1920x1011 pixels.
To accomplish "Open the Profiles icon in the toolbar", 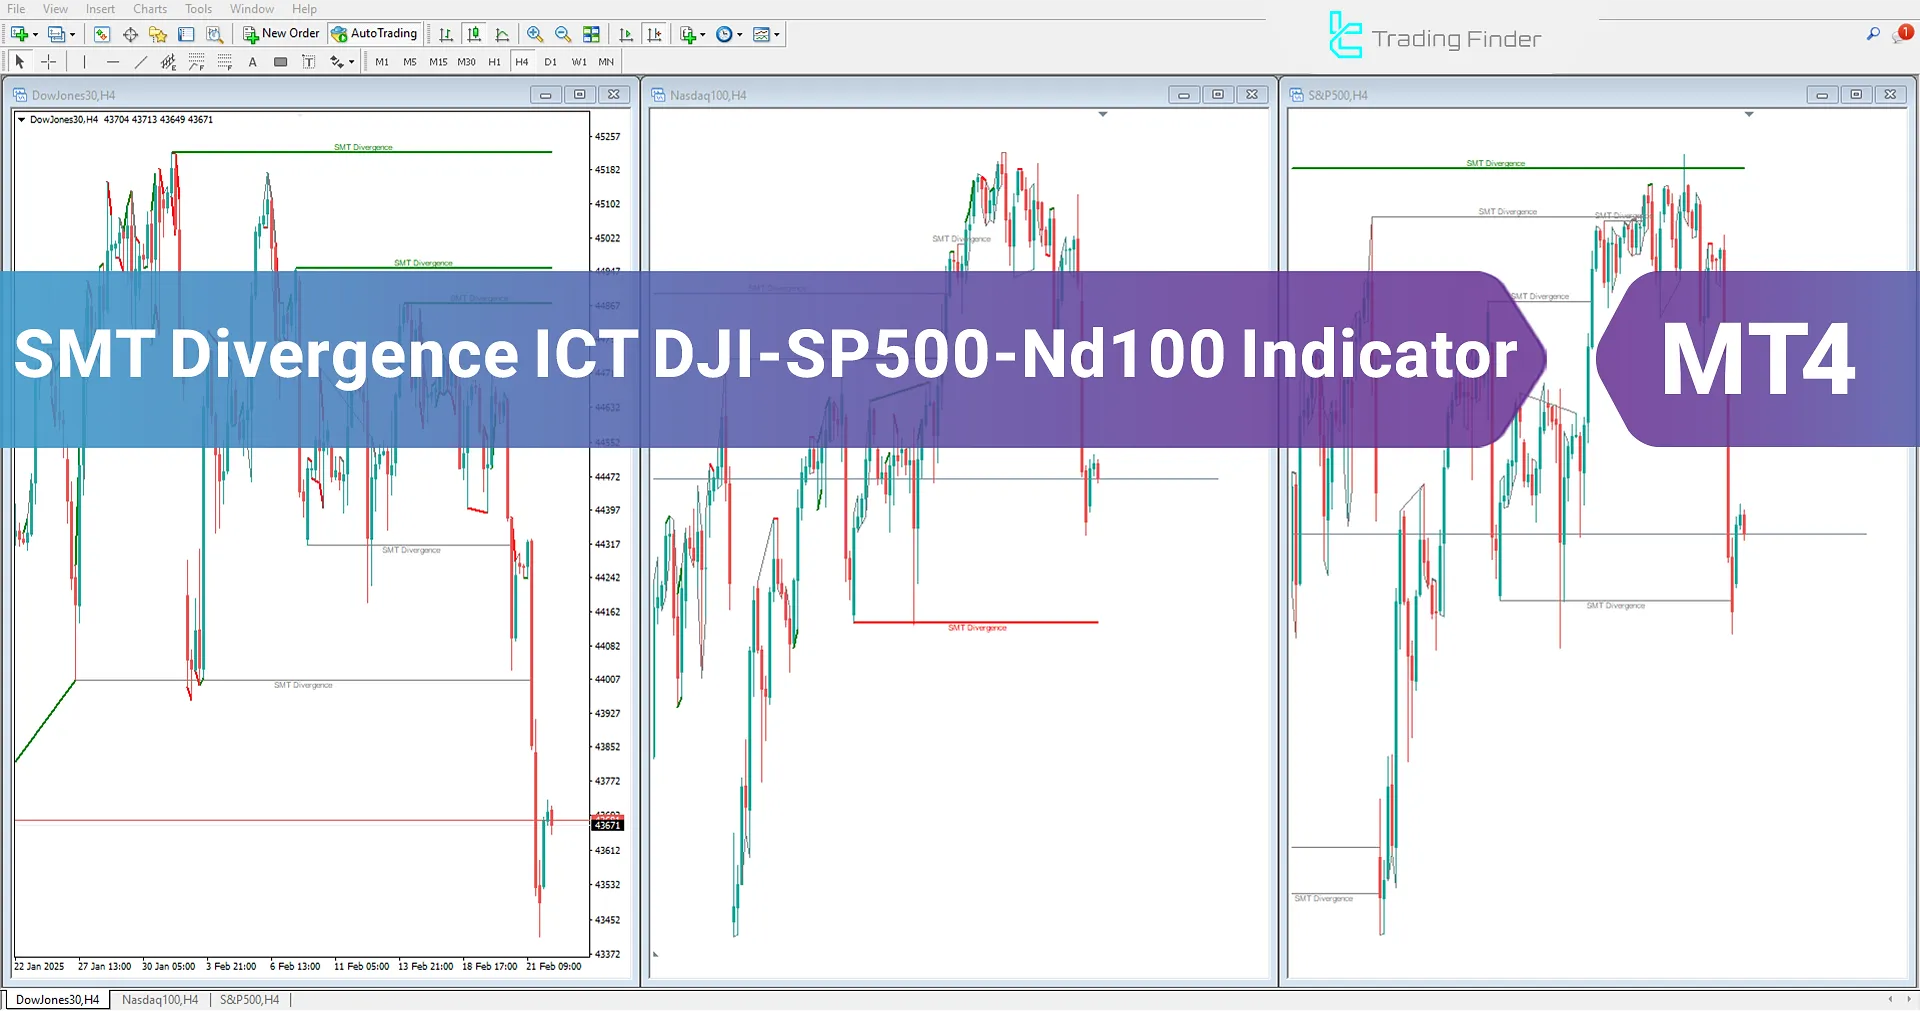I will coord(57,34).
